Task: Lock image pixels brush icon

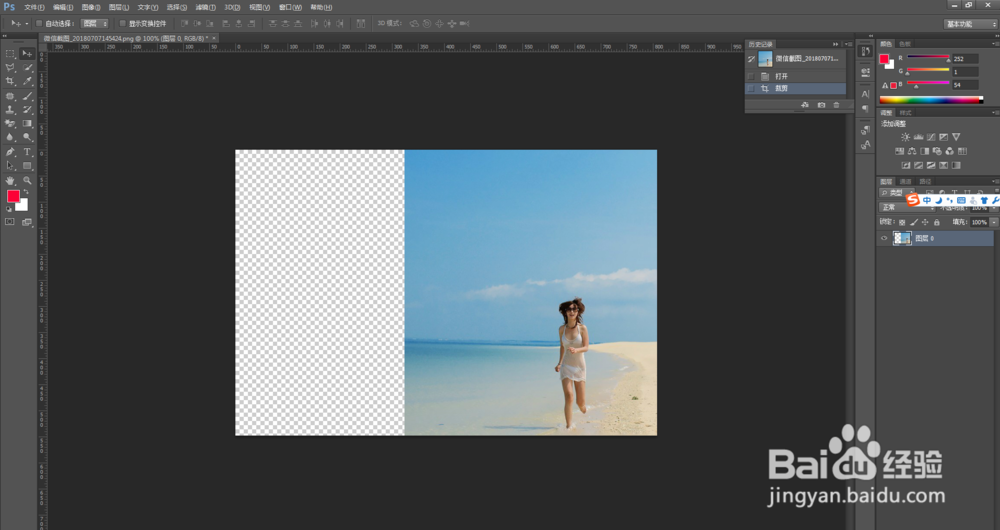Action: [x=914, y=223]
